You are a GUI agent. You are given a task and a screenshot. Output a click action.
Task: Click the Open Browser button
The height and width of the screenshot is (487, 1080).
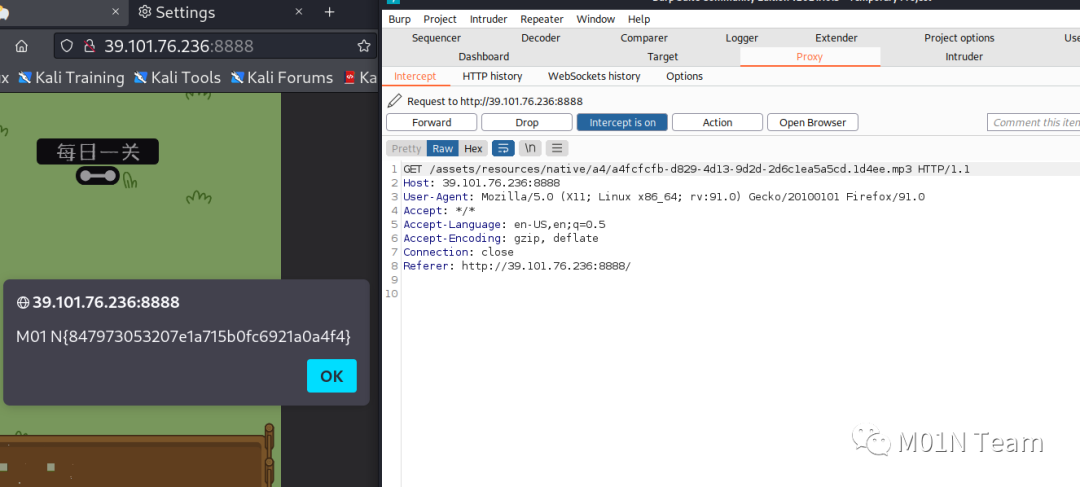coord(813,123)
